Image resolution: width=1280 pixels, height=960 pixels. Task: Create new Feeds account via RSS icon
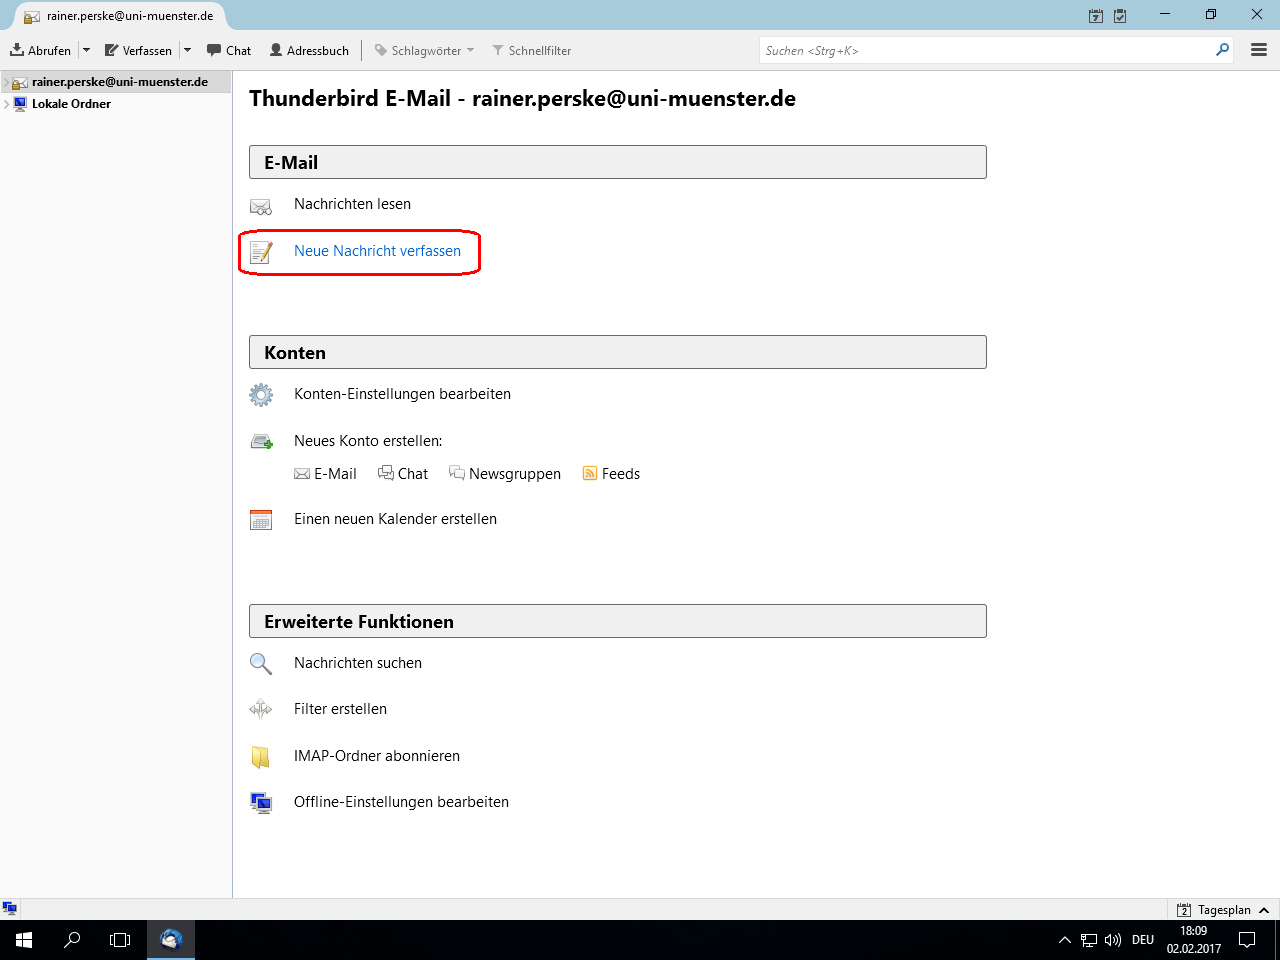(x=590, y=474)
